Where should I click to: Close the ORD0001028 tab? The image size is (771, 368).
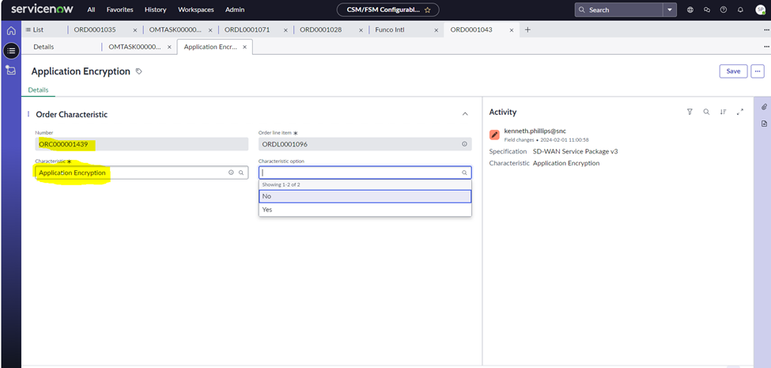(x=361, y=30)
